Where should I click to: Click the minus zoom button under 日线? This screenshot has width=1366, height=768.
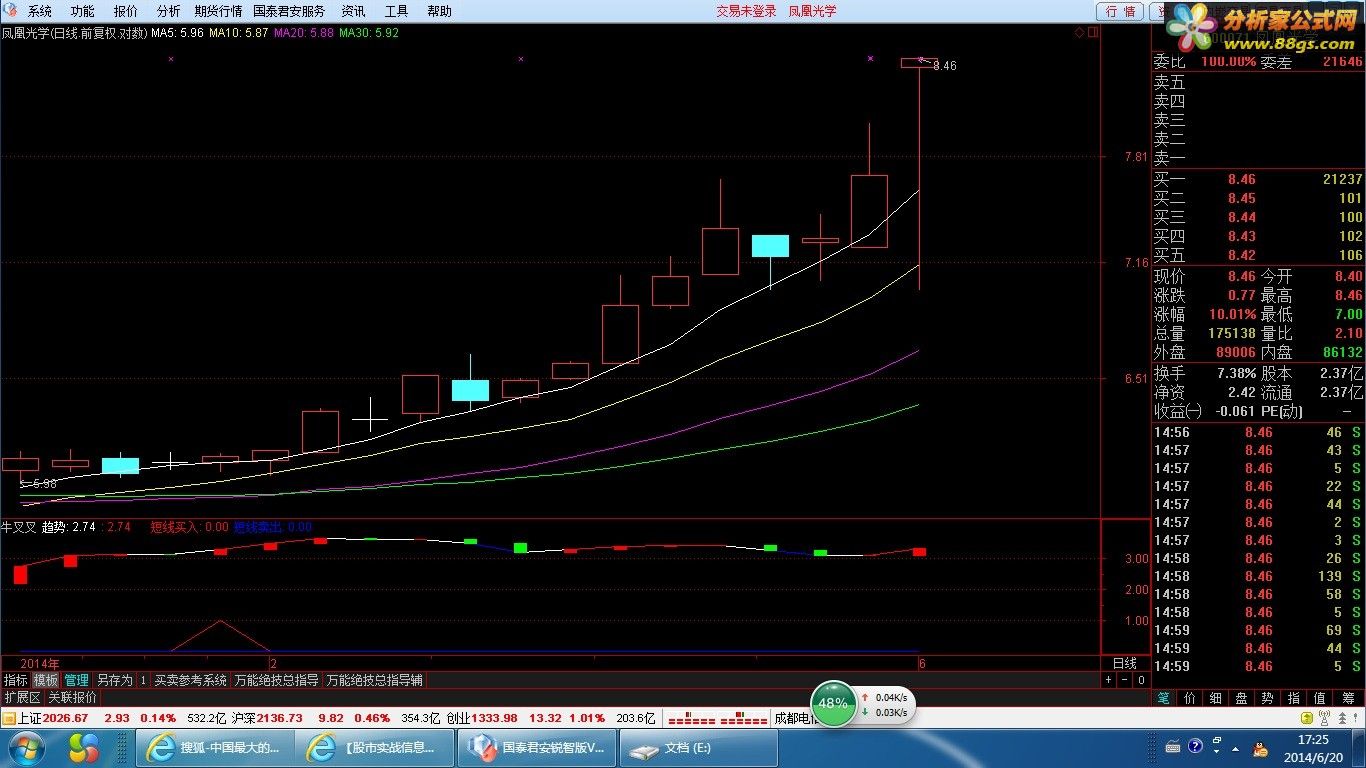(x=1124, y=680)
